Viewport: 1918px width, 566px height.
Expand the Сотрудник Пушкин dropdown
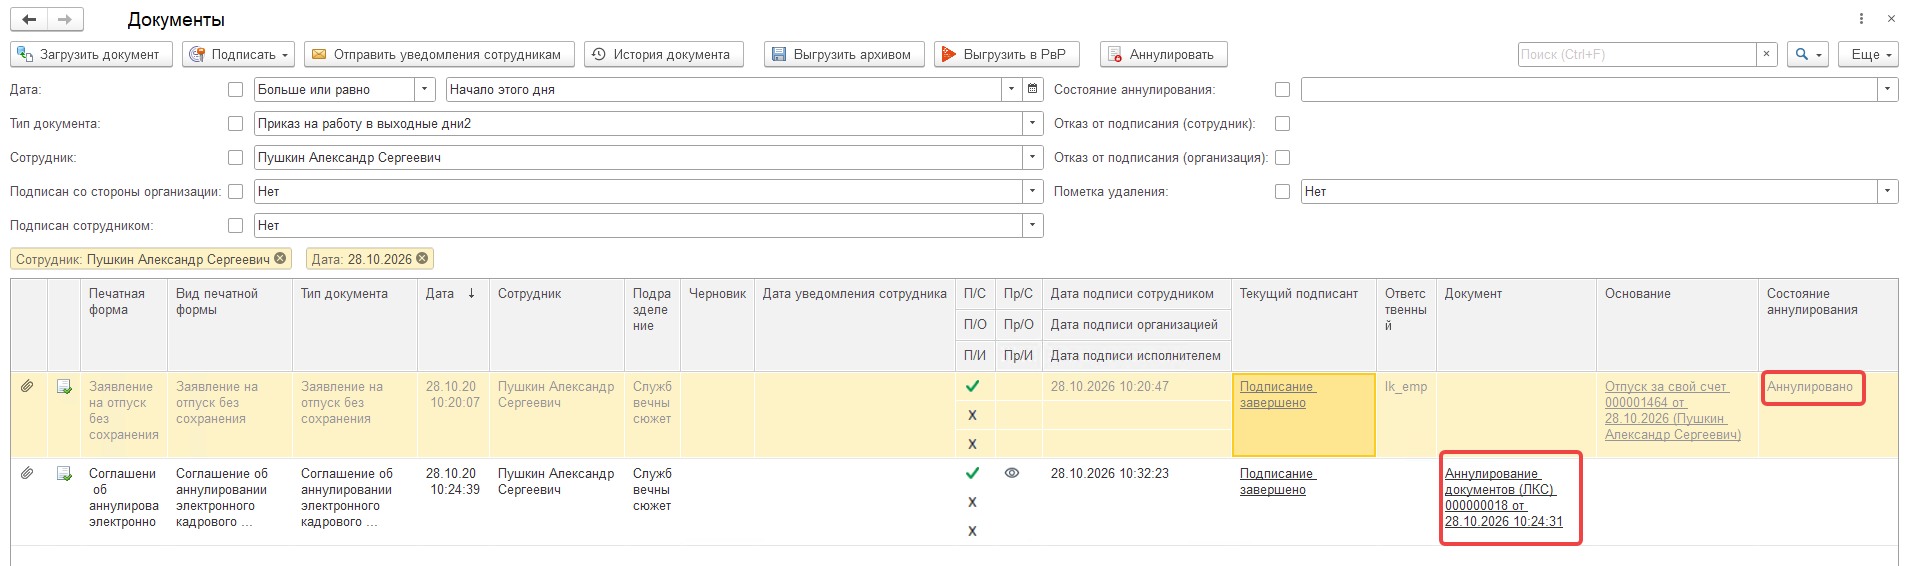pos(1033,157)
